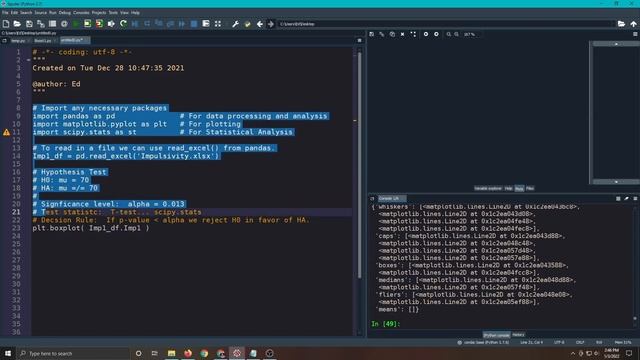This screenshot has width=640, height=360.
Task: Click the Stop debugging square icon
Action: click(x=194, y=24)
